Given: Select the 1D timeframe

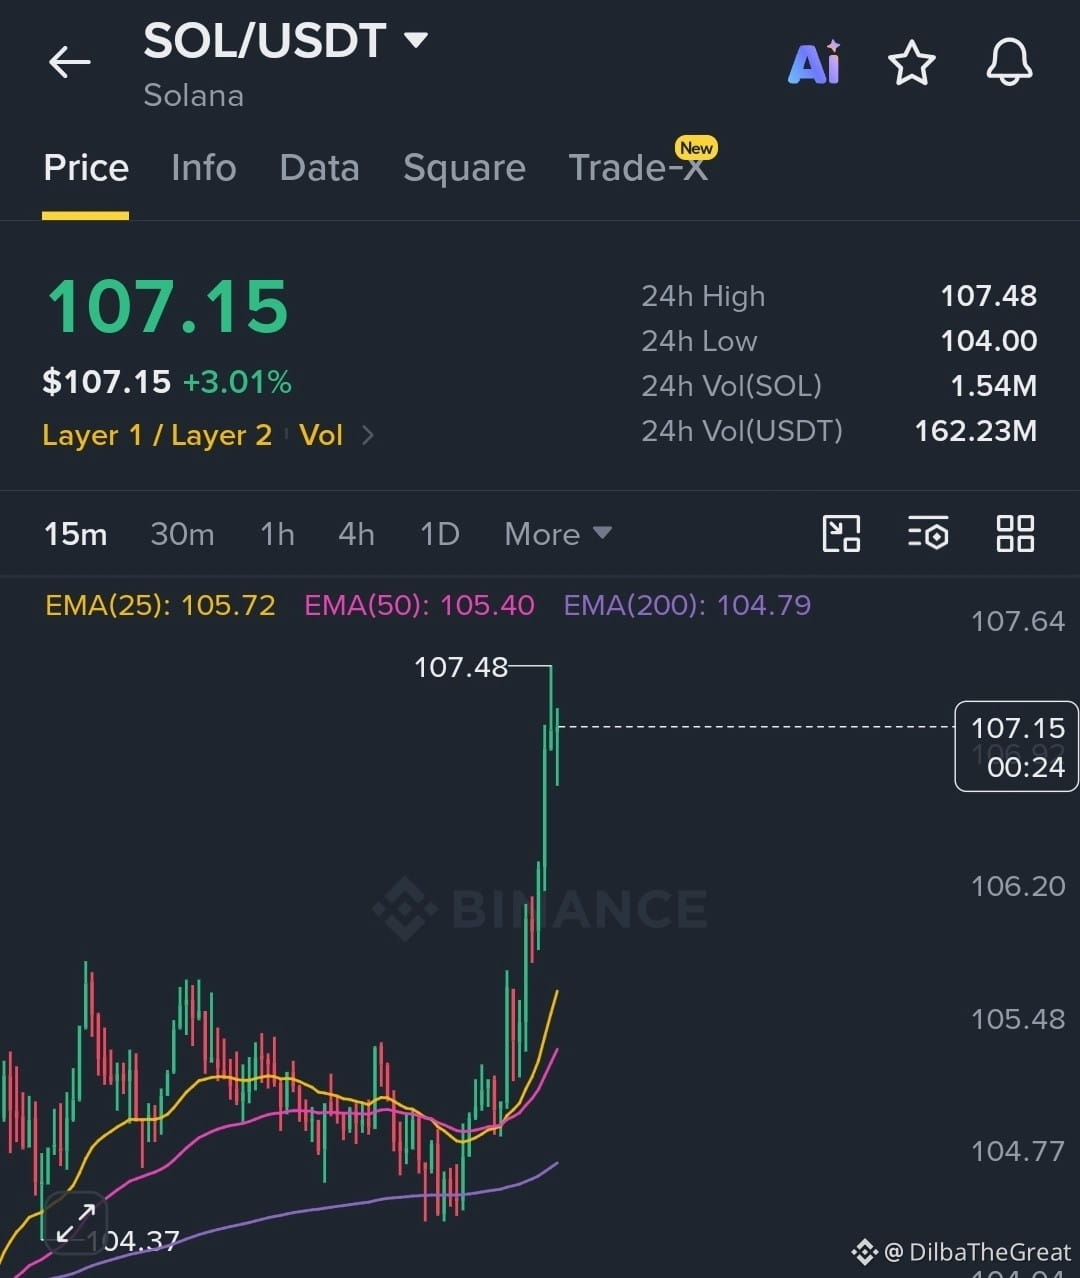Looking at the screenshot, I should (439, 534).
